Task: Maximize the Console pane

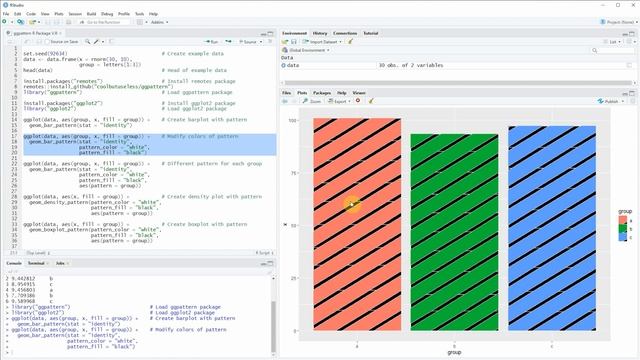Action: (271, 263)
